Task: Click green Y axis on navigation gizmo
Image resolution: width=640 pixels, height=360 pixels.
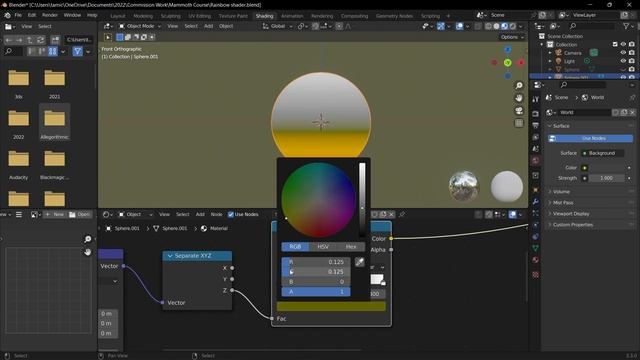Action: tap(507, 63)
